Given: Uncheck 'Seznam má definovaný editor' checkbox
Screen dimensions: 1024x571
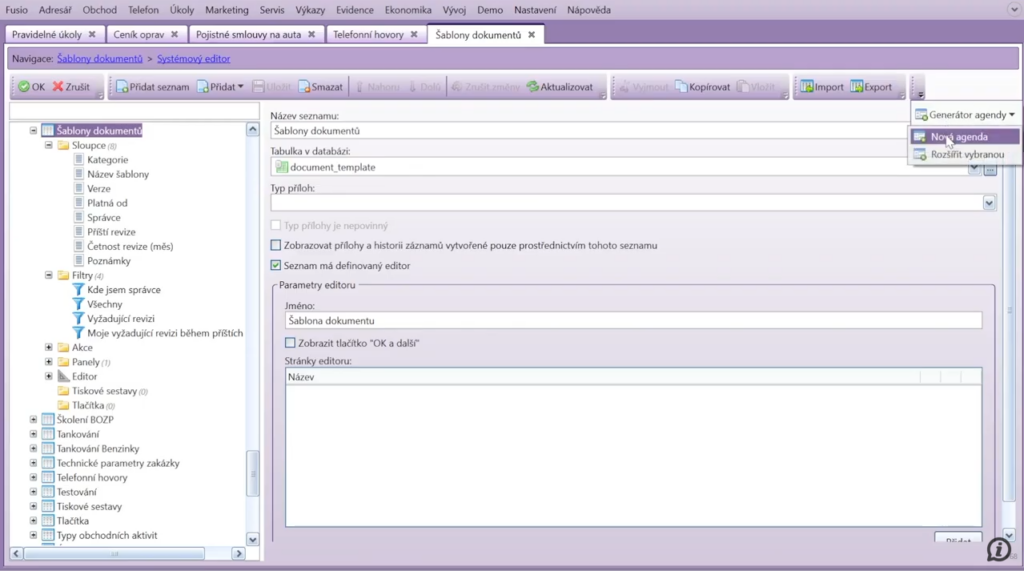Looking at the screenshot, I should point(276,265).
